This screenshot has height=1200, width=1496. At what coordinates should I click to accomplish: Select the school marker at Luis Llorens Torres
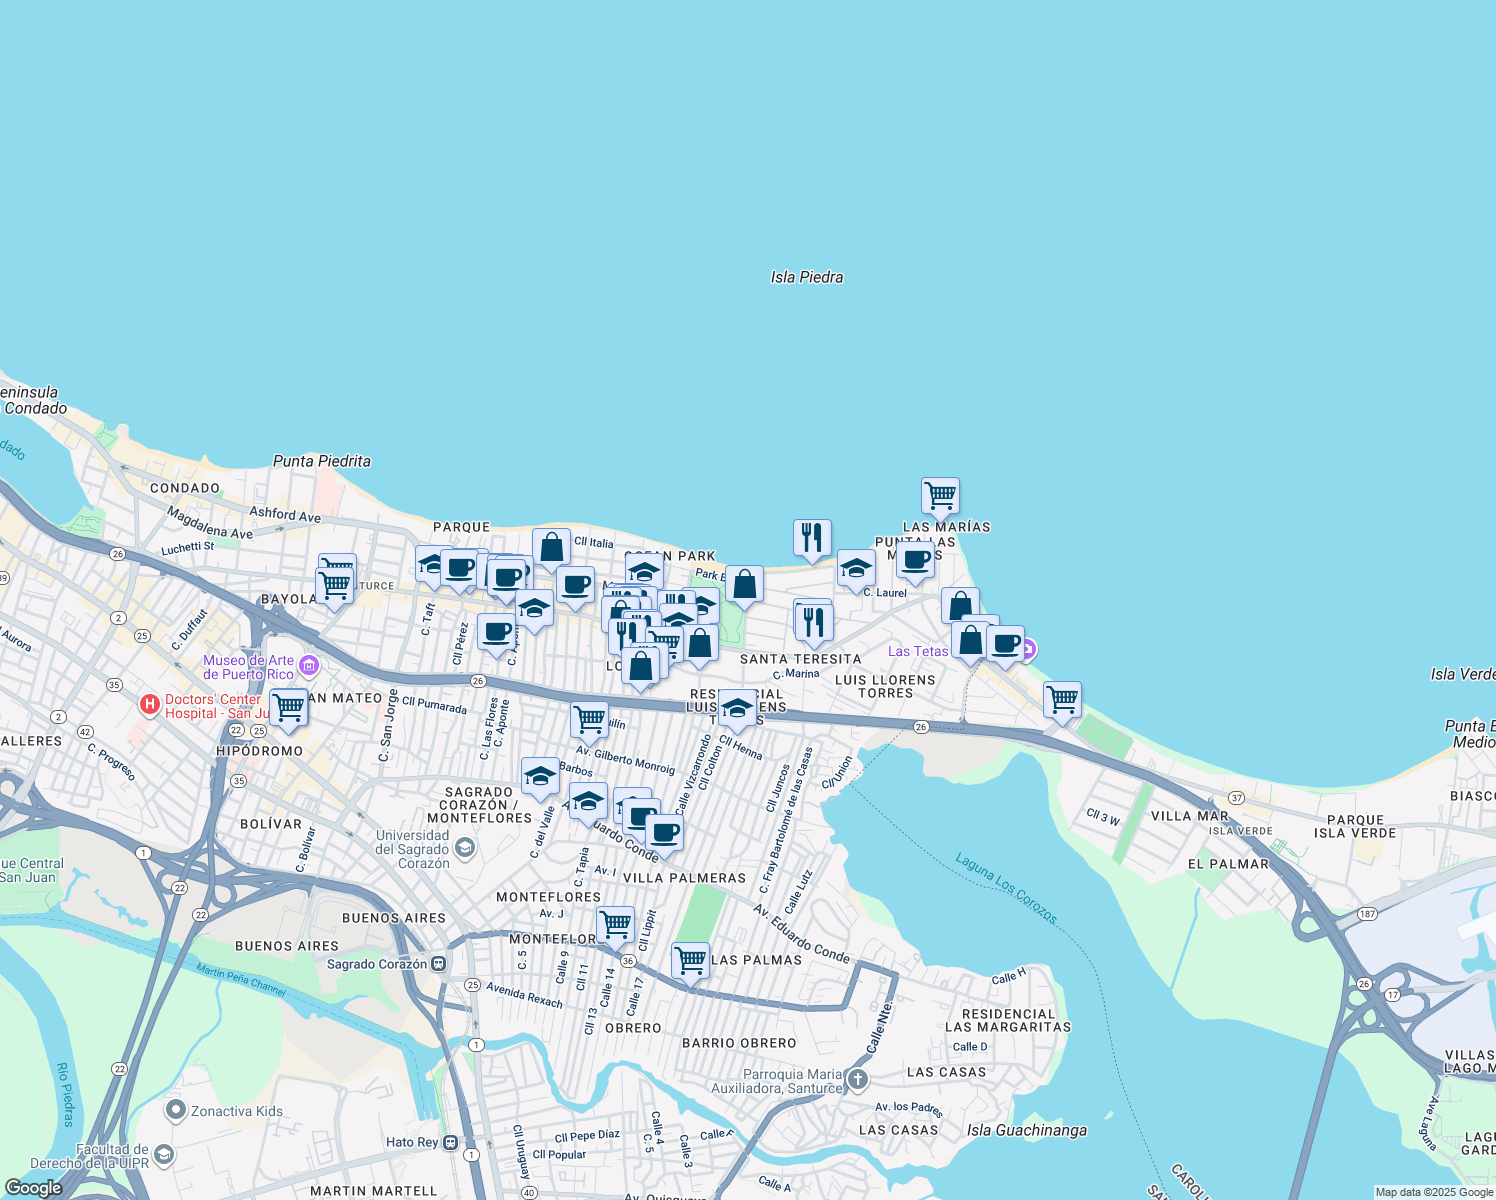point(737,708)
